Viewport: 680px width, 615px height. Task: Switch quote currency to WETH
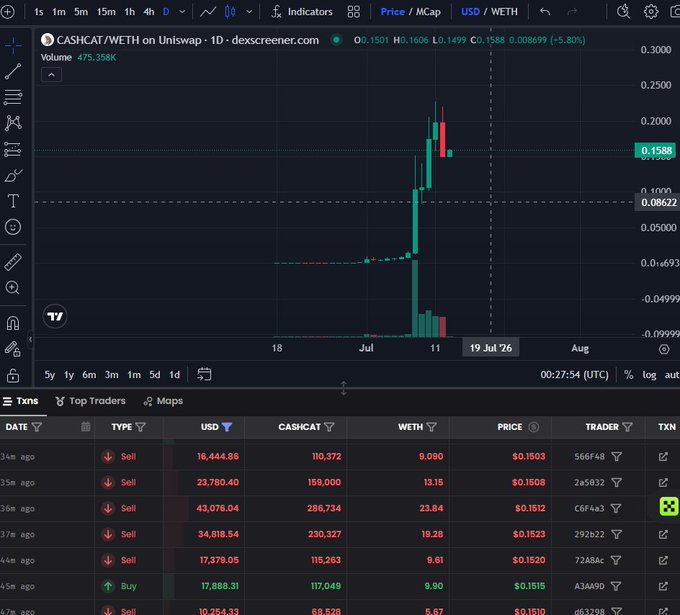pyautogui.click(x=504, y=12)
